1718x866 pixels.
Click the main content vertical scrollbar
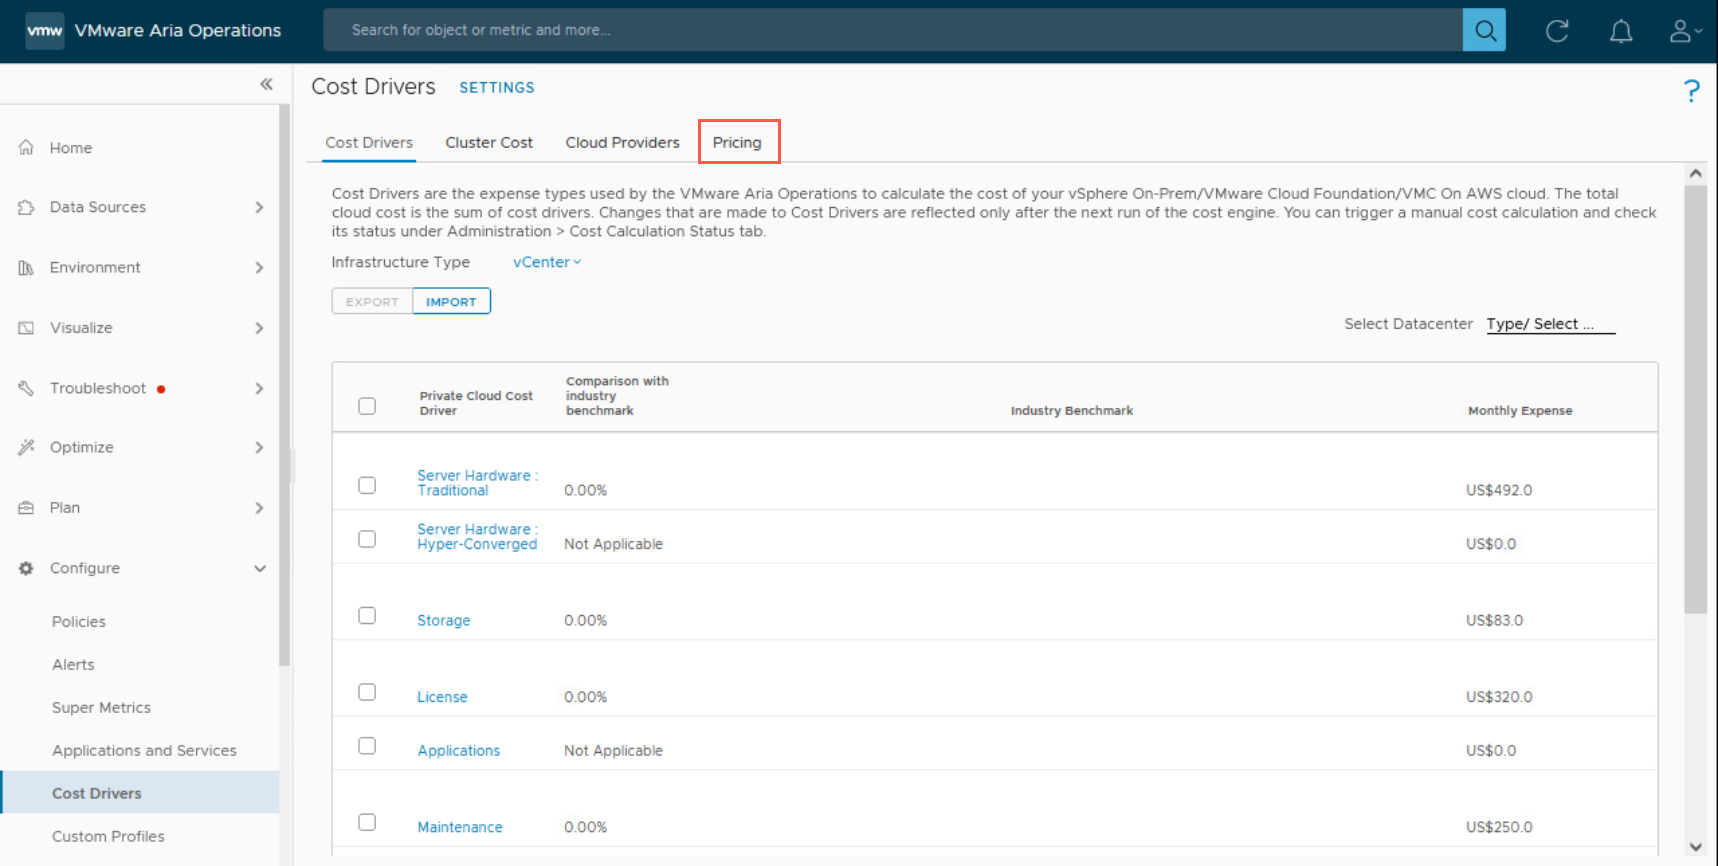[x=1695, y=400]
